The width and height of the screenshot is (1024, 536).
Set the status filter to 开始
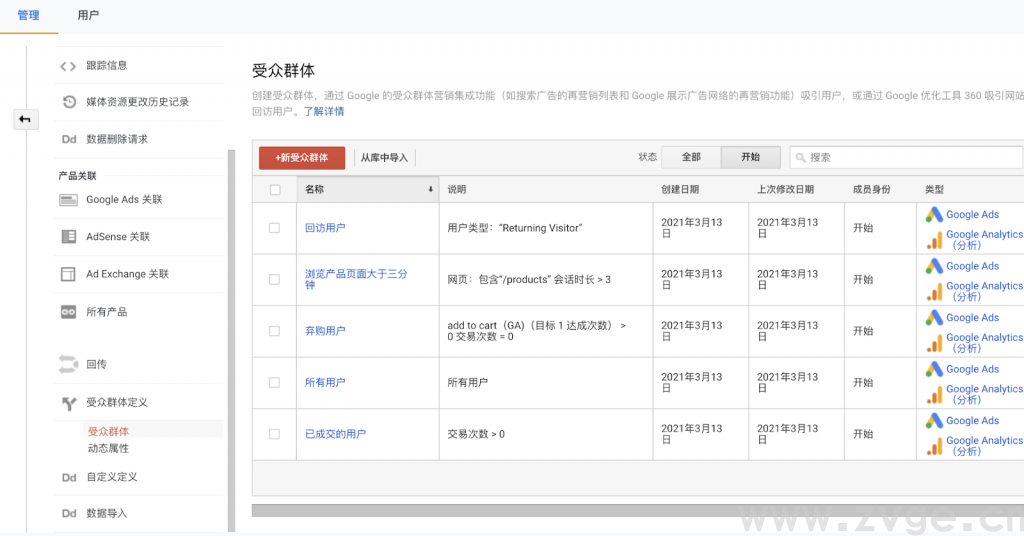[x=750, y=157]
